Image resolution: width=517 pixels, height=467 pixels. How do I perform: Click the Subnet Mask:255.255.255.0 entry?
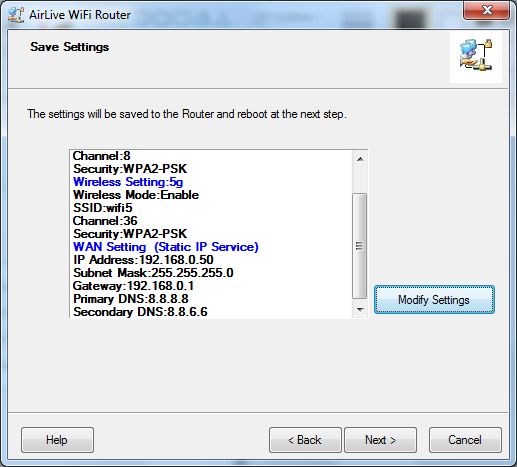[x=153, y=273]
